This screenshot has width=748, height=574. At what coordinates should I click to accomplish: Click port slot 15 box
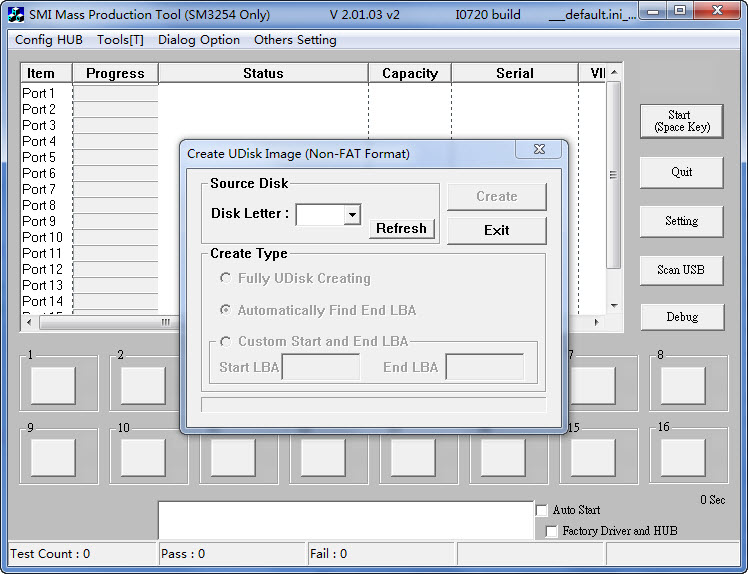point(593,458)
